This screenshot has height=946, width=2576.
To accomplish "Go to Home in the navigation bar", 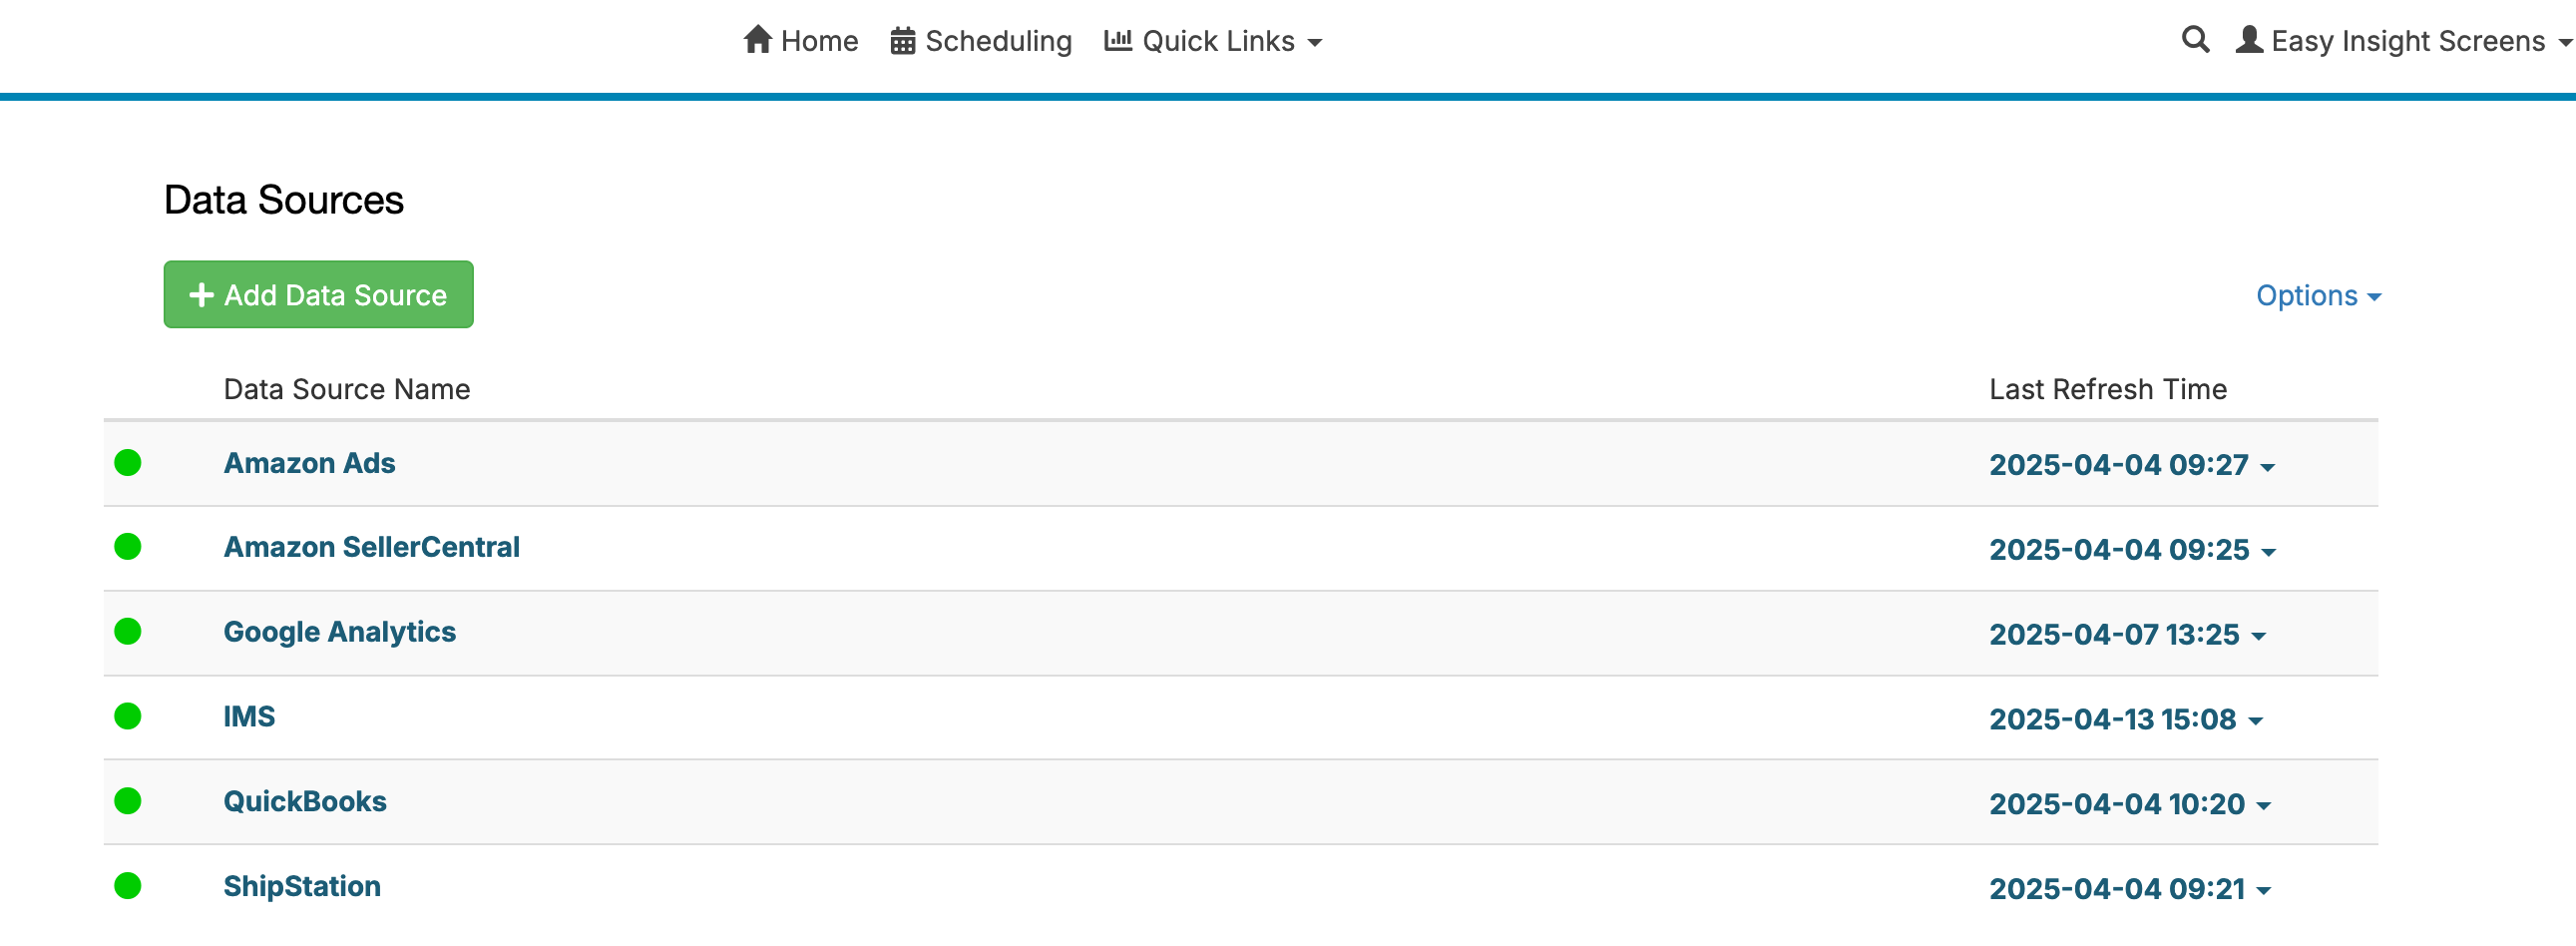I will tap(801, 41).
